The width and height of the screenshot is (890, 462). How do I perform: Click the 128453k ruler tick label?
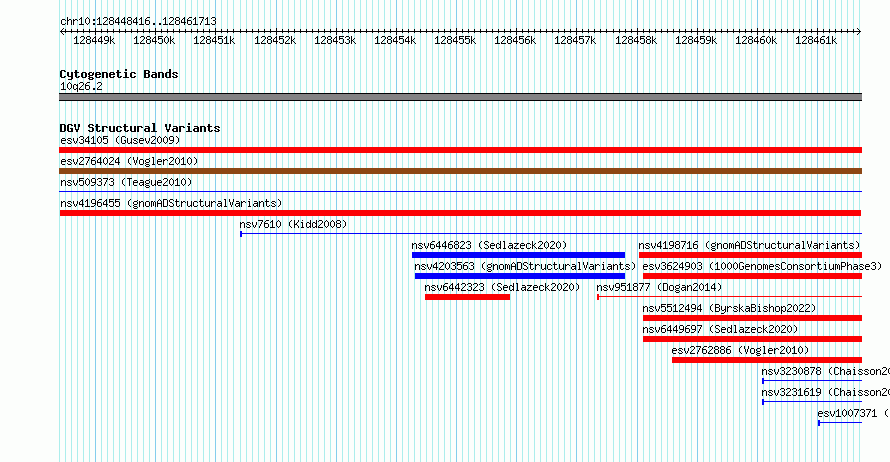335,40
